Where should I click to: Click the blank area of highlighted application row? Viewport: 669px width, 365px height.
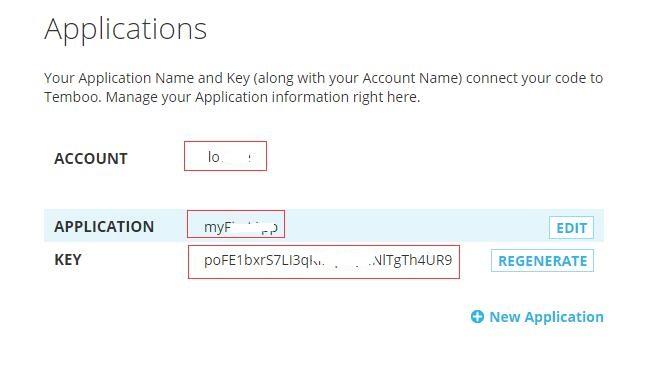coord(416,226)
